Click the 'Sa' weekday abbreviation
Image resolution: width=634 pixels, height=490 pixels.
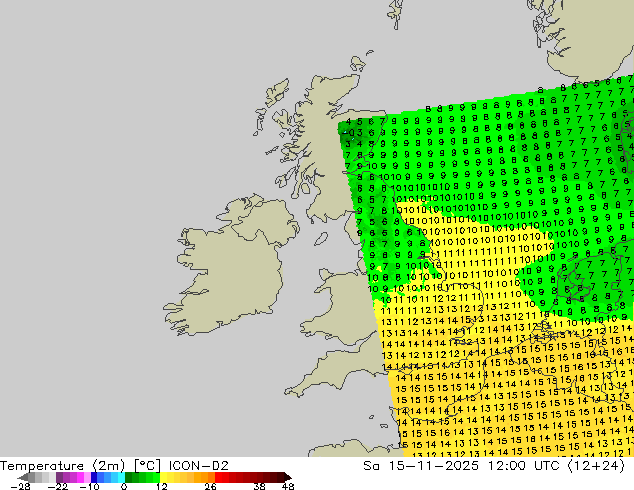371,466
